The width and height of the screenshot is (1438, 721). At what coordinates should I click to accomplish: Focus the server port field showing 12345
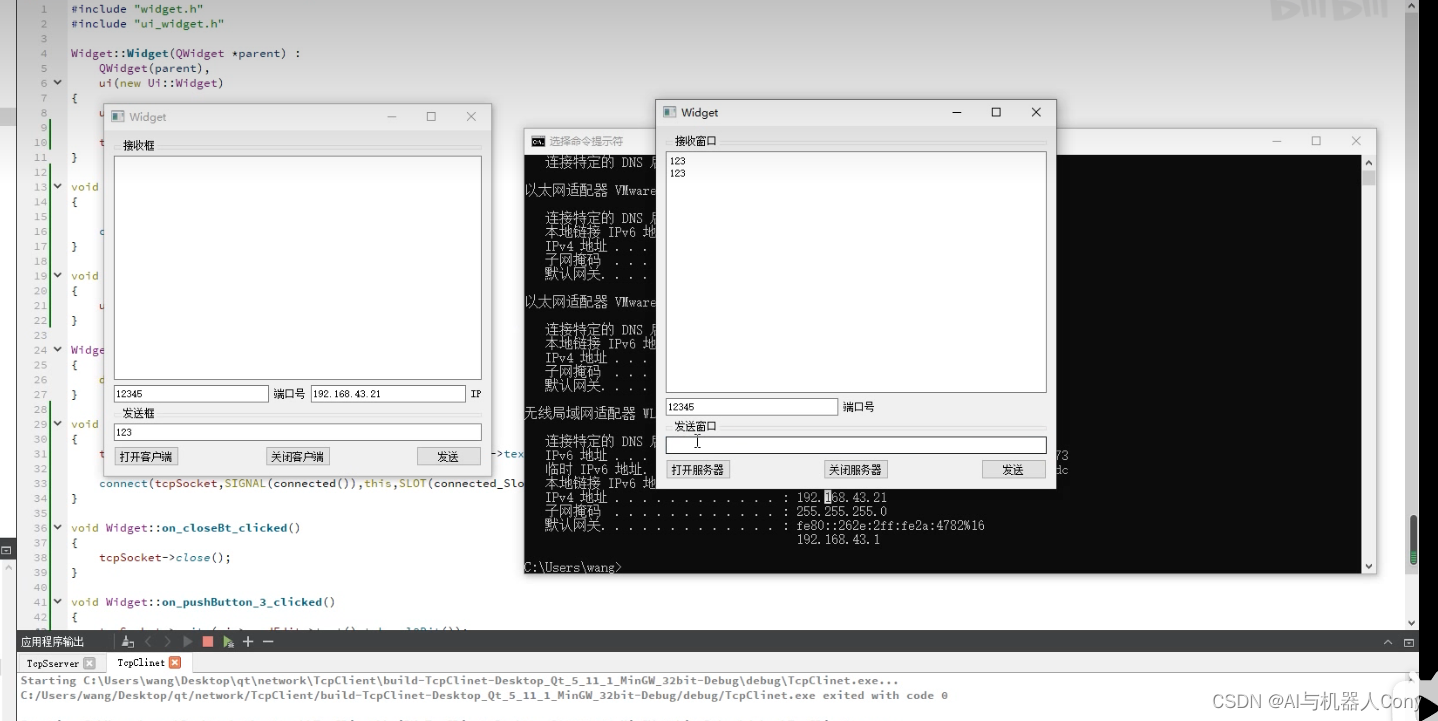coord(752,407)
